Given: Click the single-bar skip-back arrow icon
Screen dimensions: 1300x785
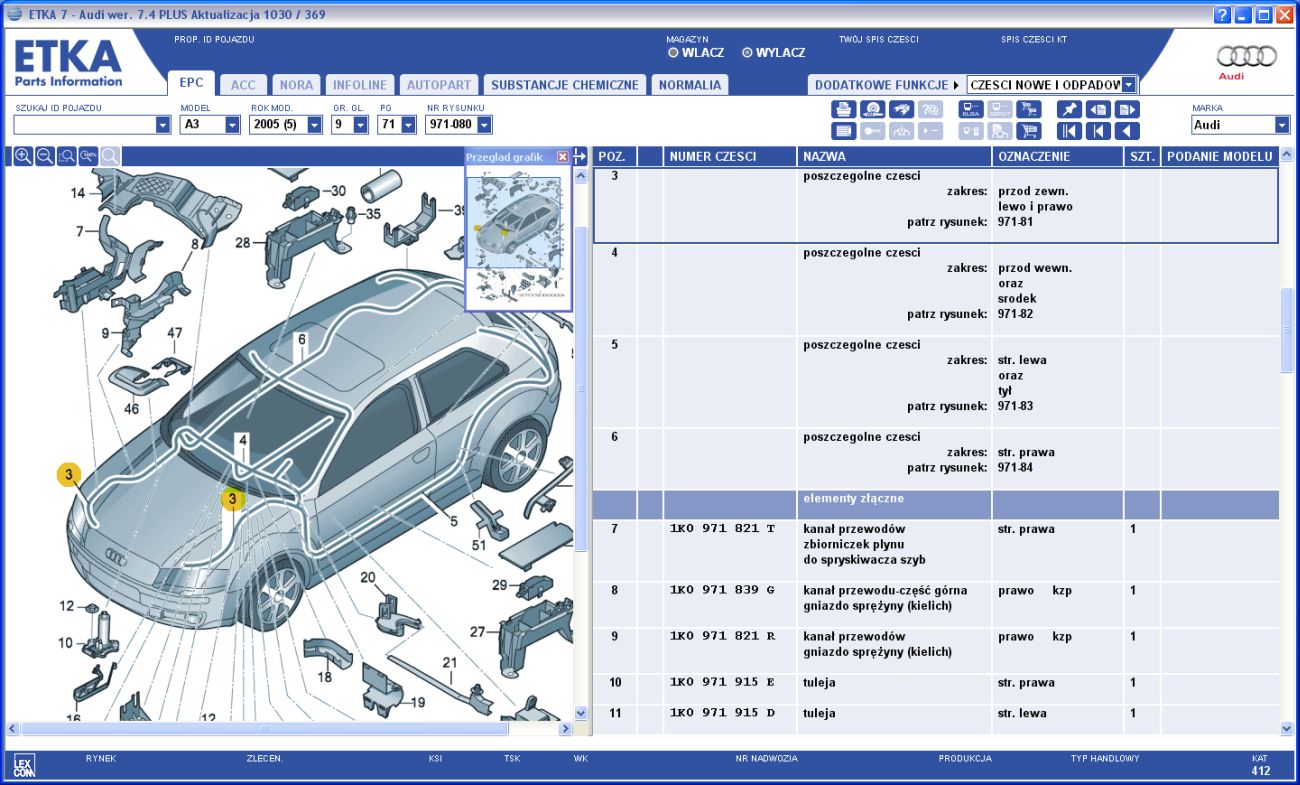Looking at the screenshot, I should coord(1098,131).
